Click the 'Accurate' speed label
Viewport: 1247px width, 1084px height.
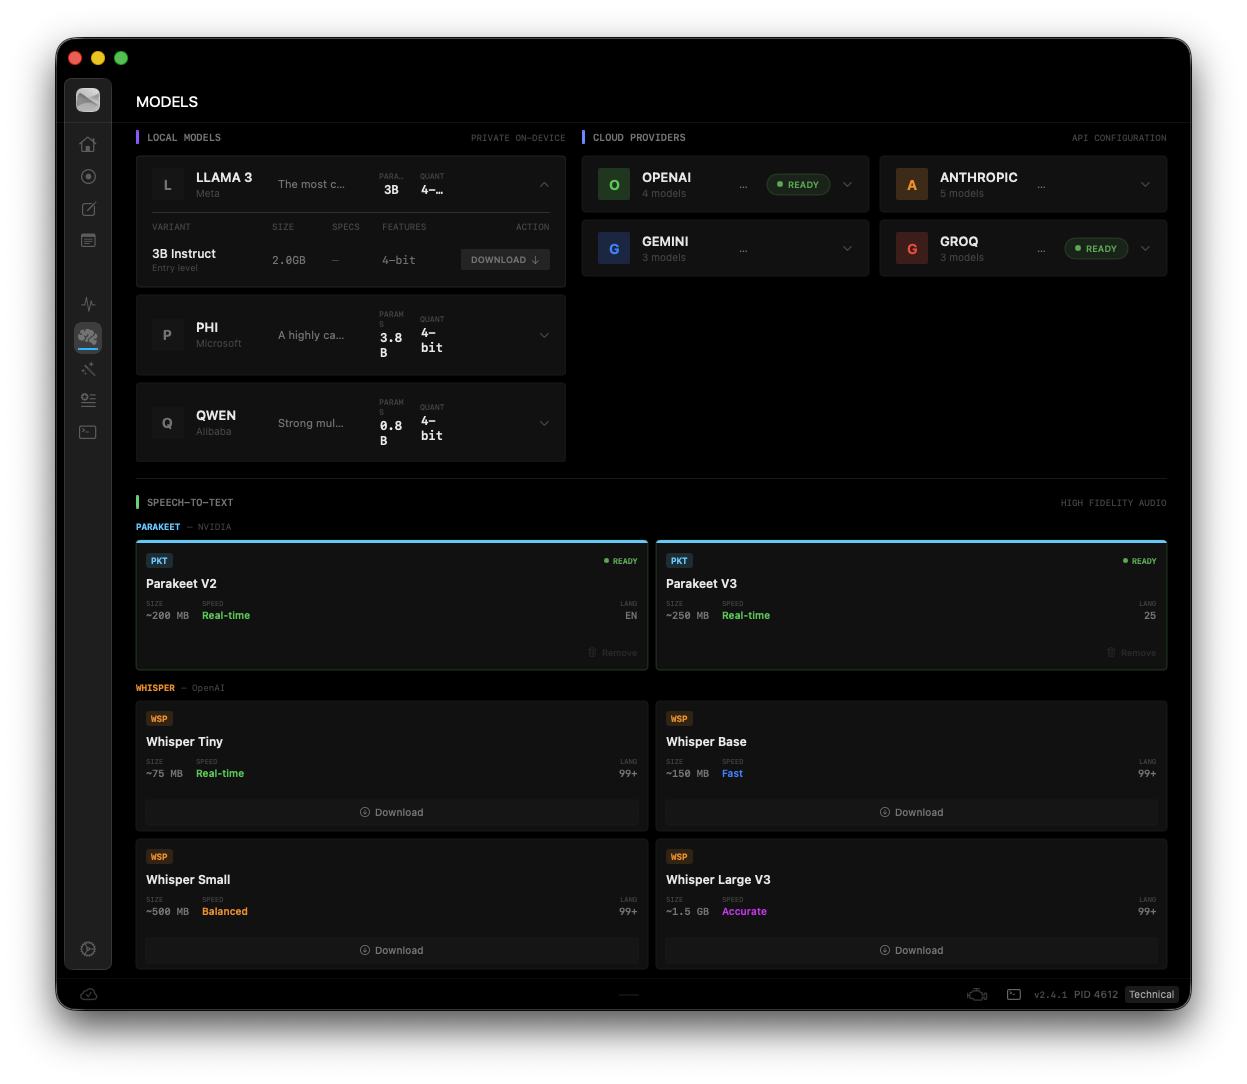click(x=744, y=912)
